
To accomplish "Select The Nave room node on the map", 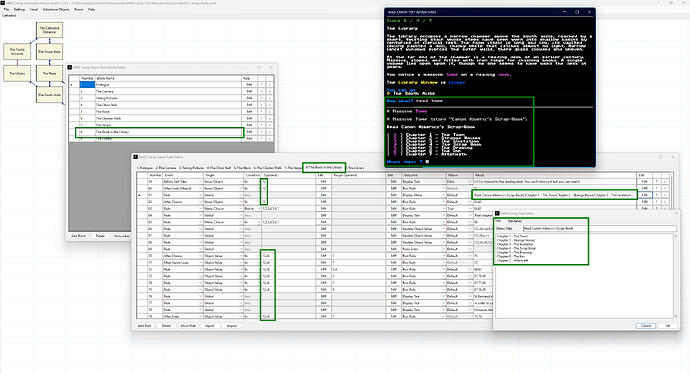I will (49, 73).
